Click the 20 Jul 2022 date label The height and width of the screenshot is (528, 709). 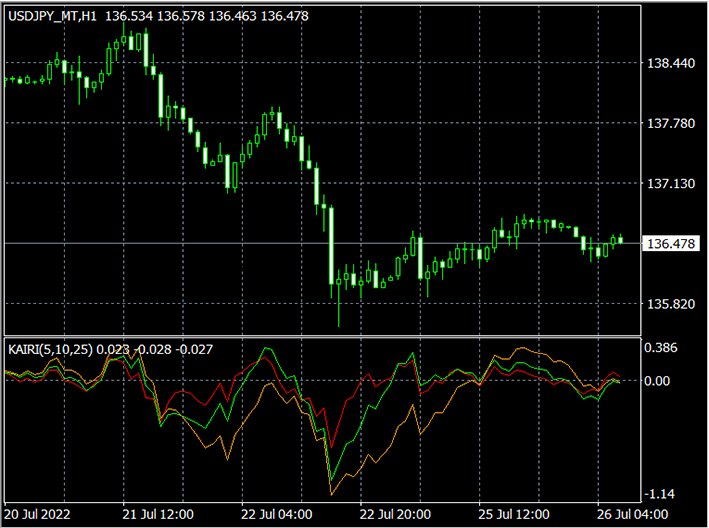tap(37, 514)
